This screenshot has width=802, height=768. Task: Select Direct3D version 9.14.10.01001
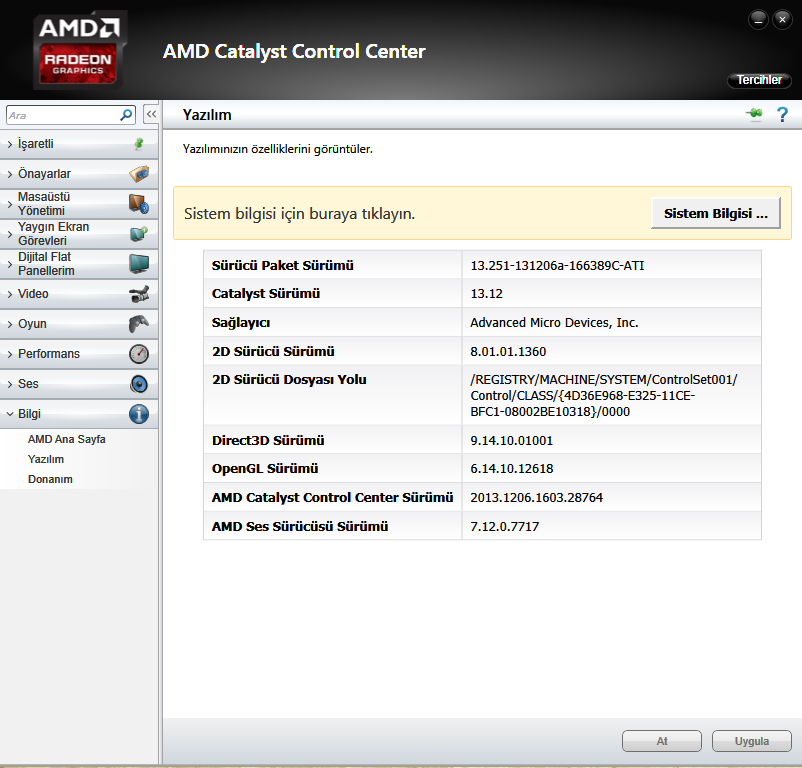tap(511, 441)
